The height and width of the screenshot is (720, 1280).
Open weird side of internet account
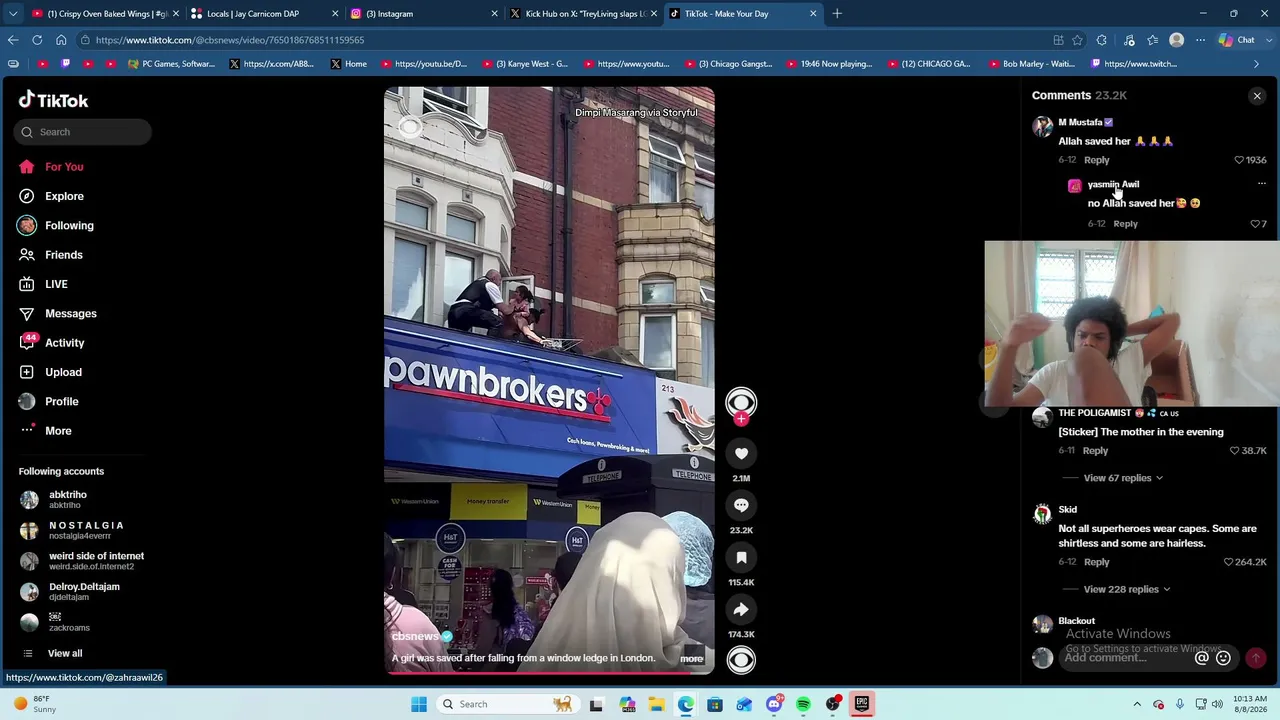[96, 561]
